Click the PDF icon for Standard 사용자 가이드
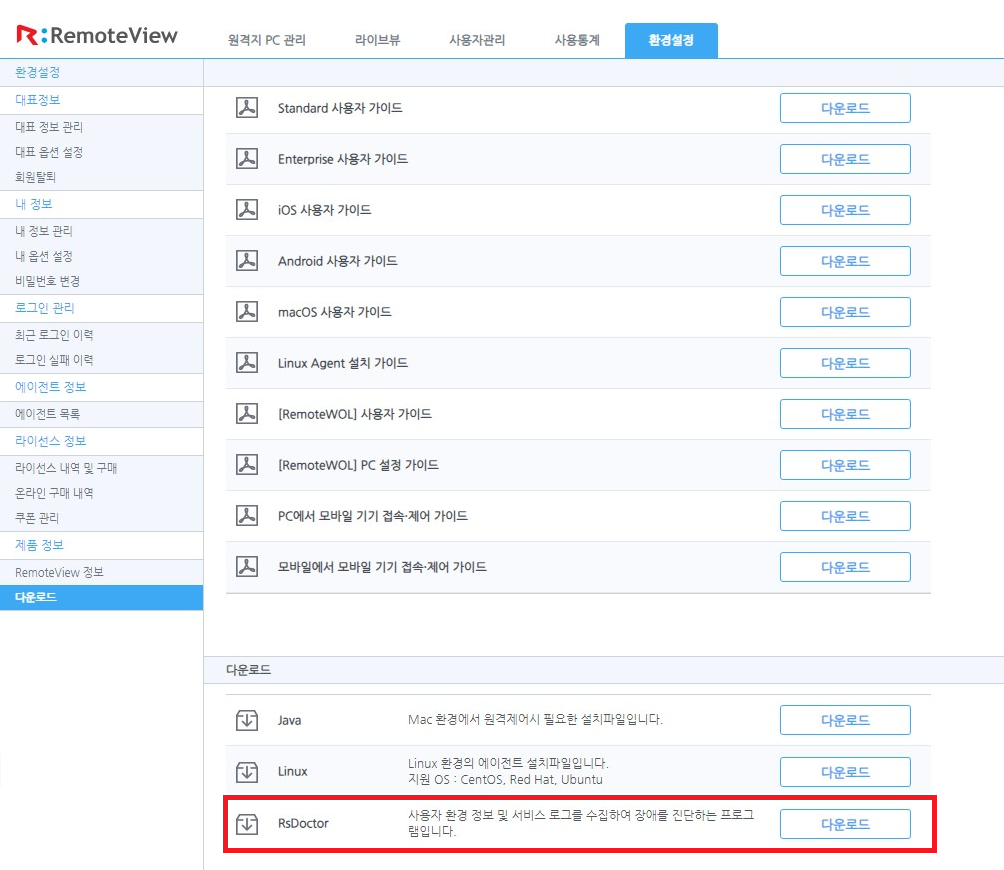The height and width of the screenshot is (870, 1004). pos(247,108)
